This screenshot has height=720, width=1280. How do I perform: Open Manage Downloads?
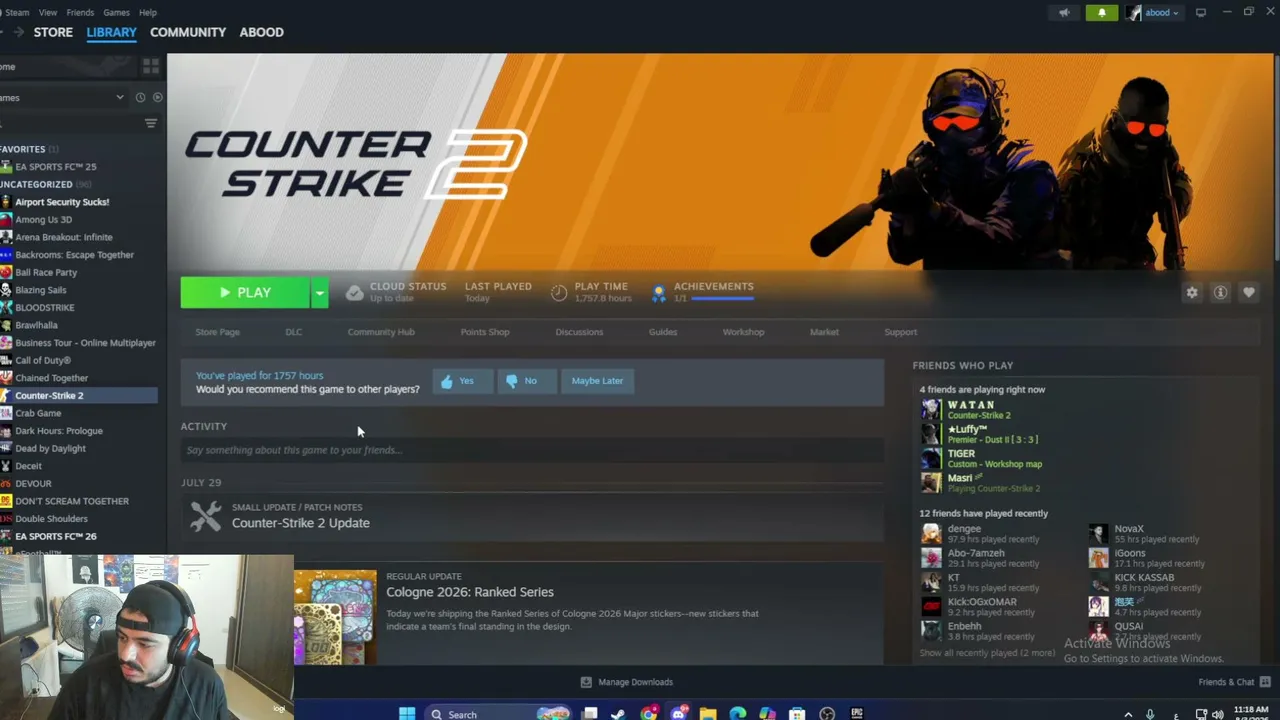627,682
